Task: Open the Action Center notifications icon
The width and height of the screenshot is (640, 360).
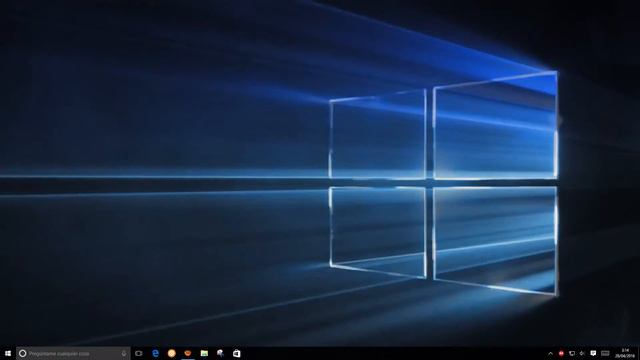Action: coord(593,353)
